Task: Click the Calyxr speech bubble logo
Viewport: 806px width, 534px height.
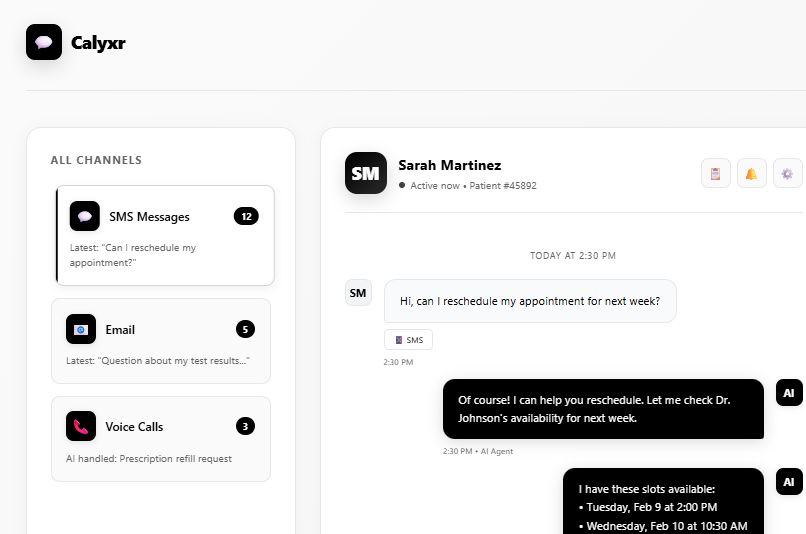Action: pos(44,42)
